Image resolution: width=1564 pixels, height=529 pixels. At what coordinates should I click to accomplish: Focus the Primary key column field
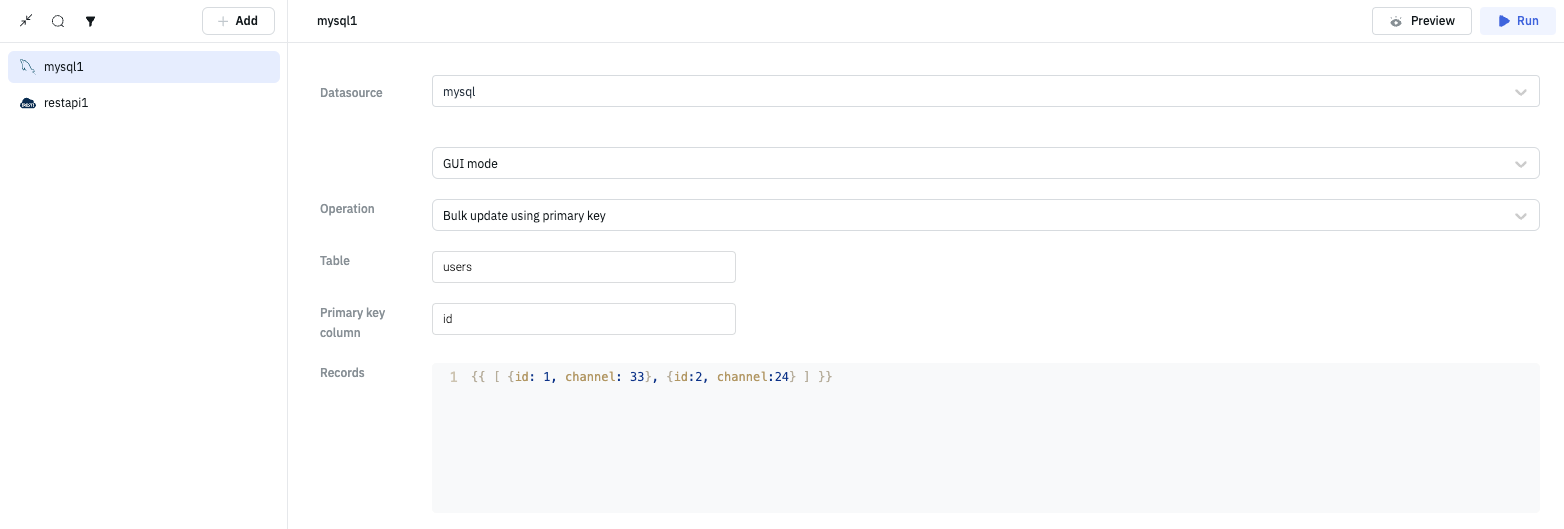(583, 319)
